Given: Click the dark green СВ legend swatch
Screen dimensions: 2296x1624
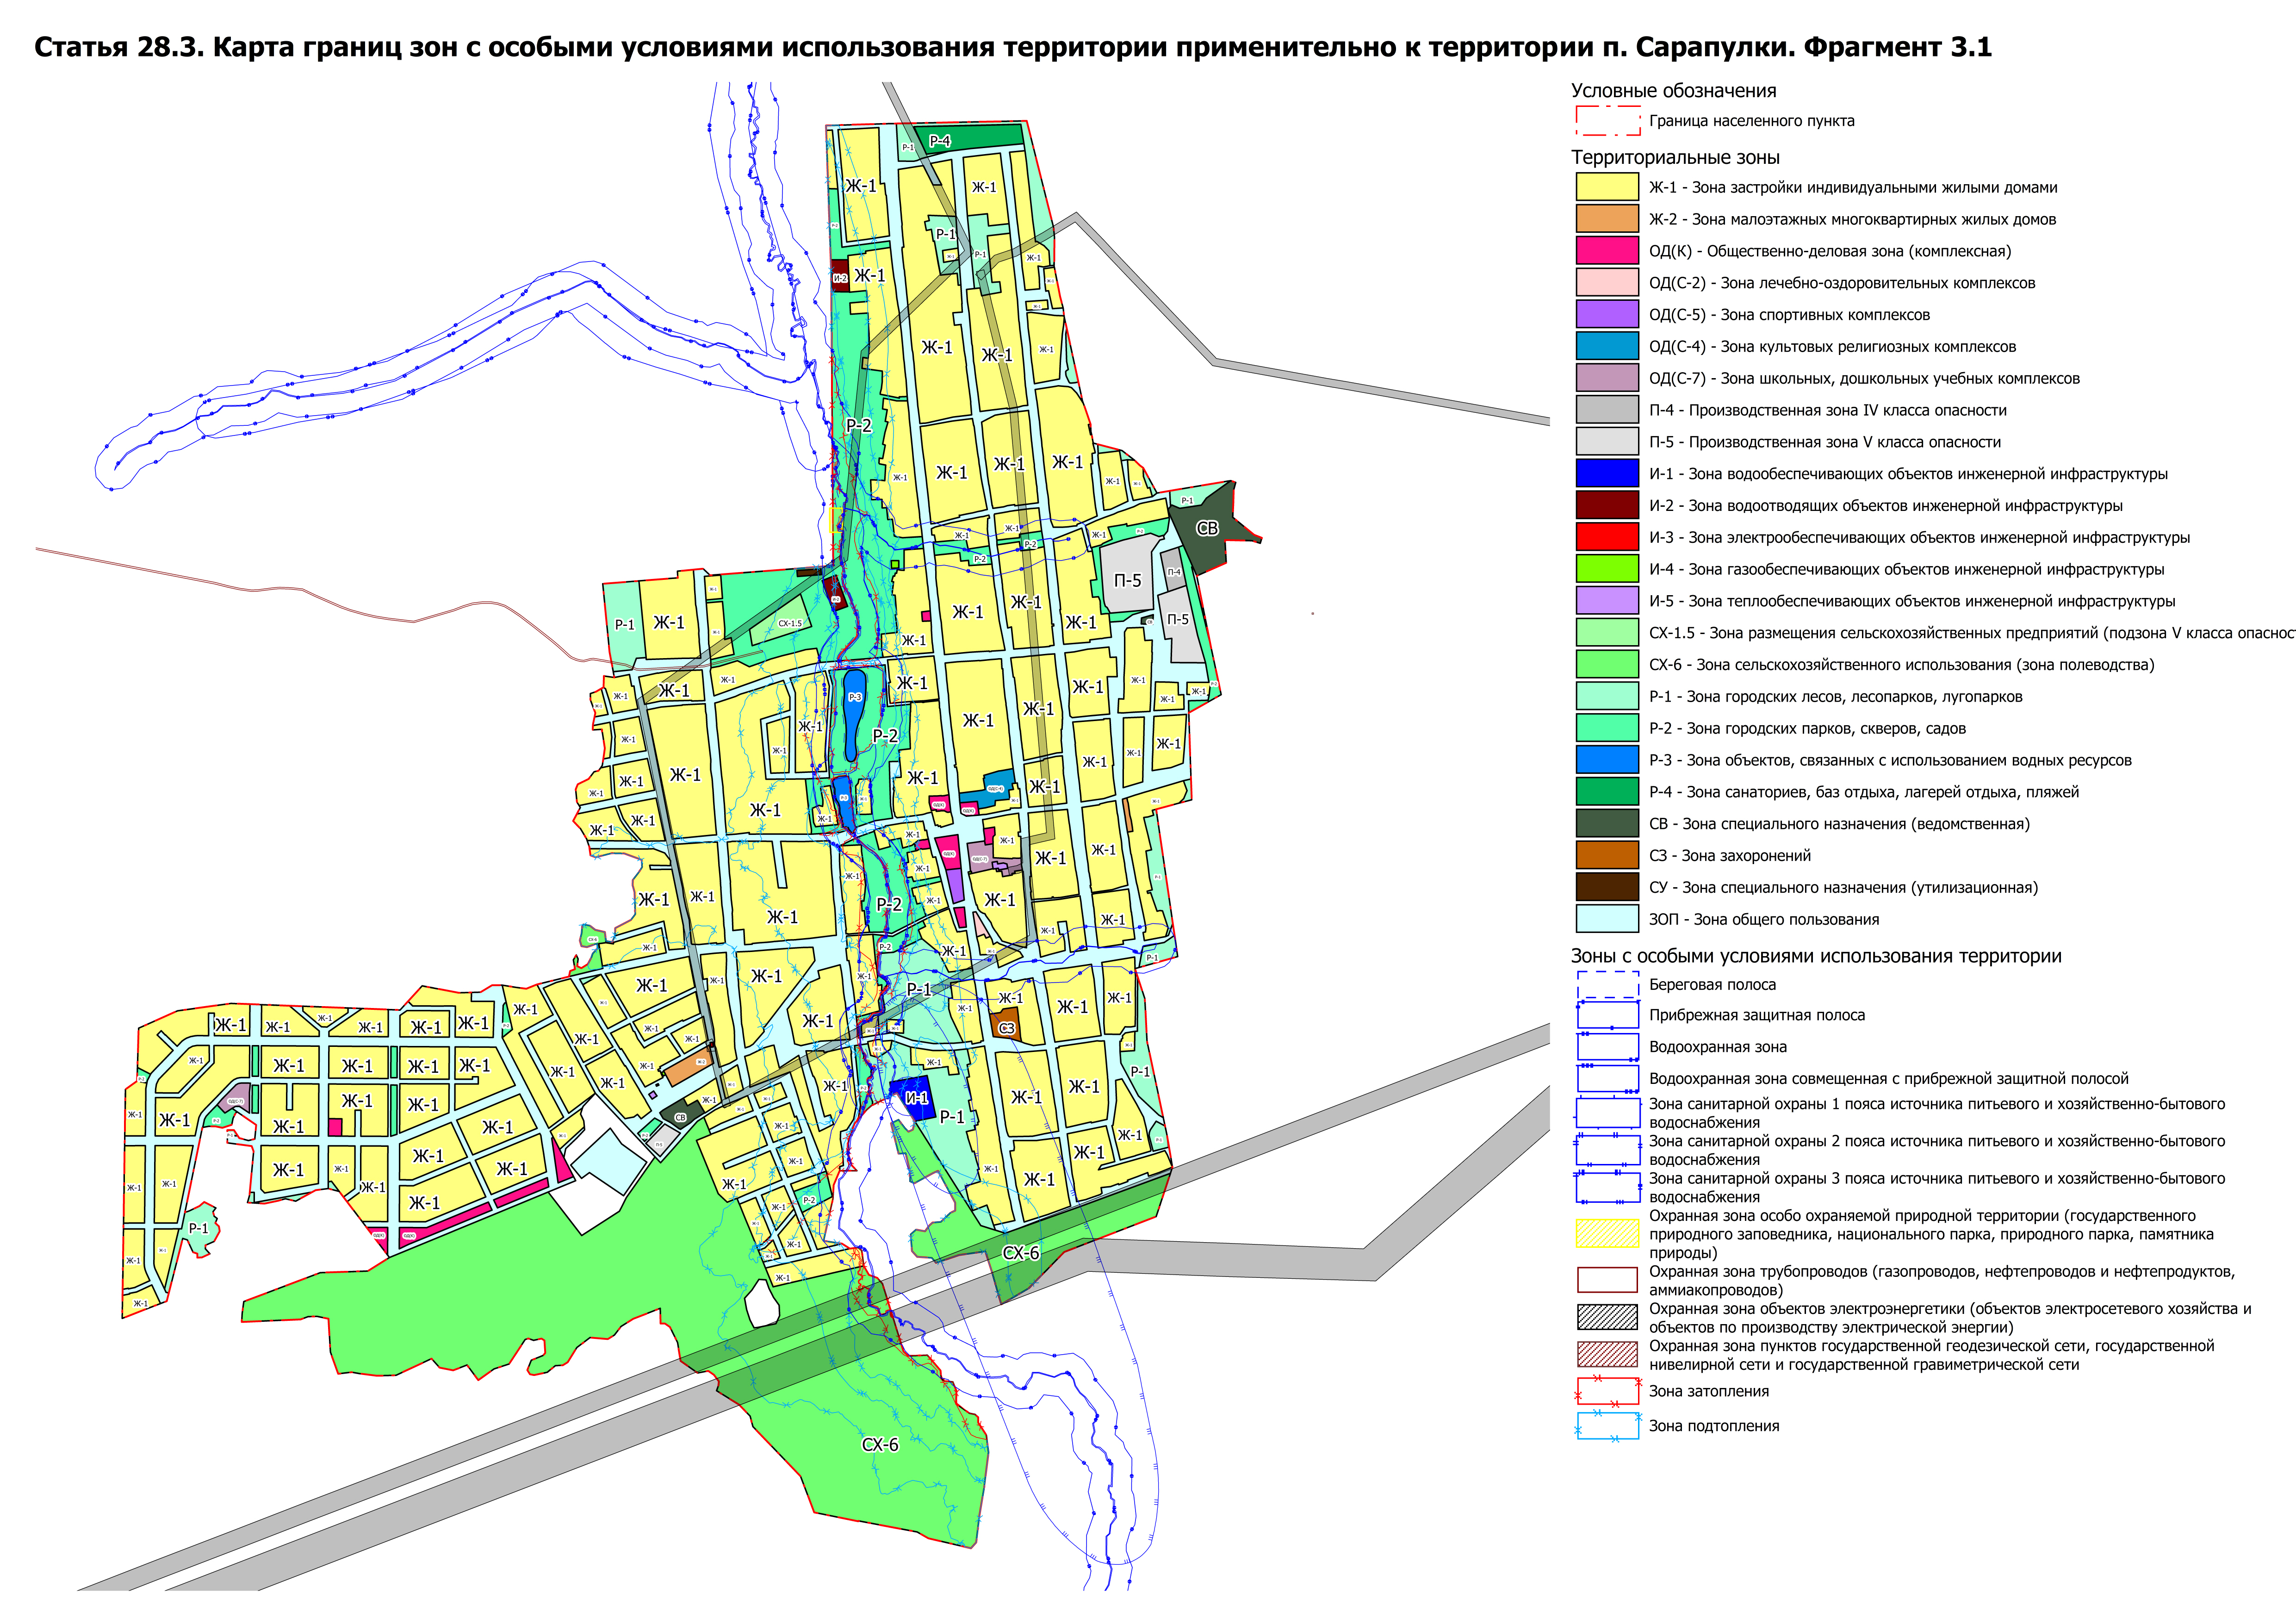Looking at the screenshot, I should pyautogui.click(x=1607, y=823).
